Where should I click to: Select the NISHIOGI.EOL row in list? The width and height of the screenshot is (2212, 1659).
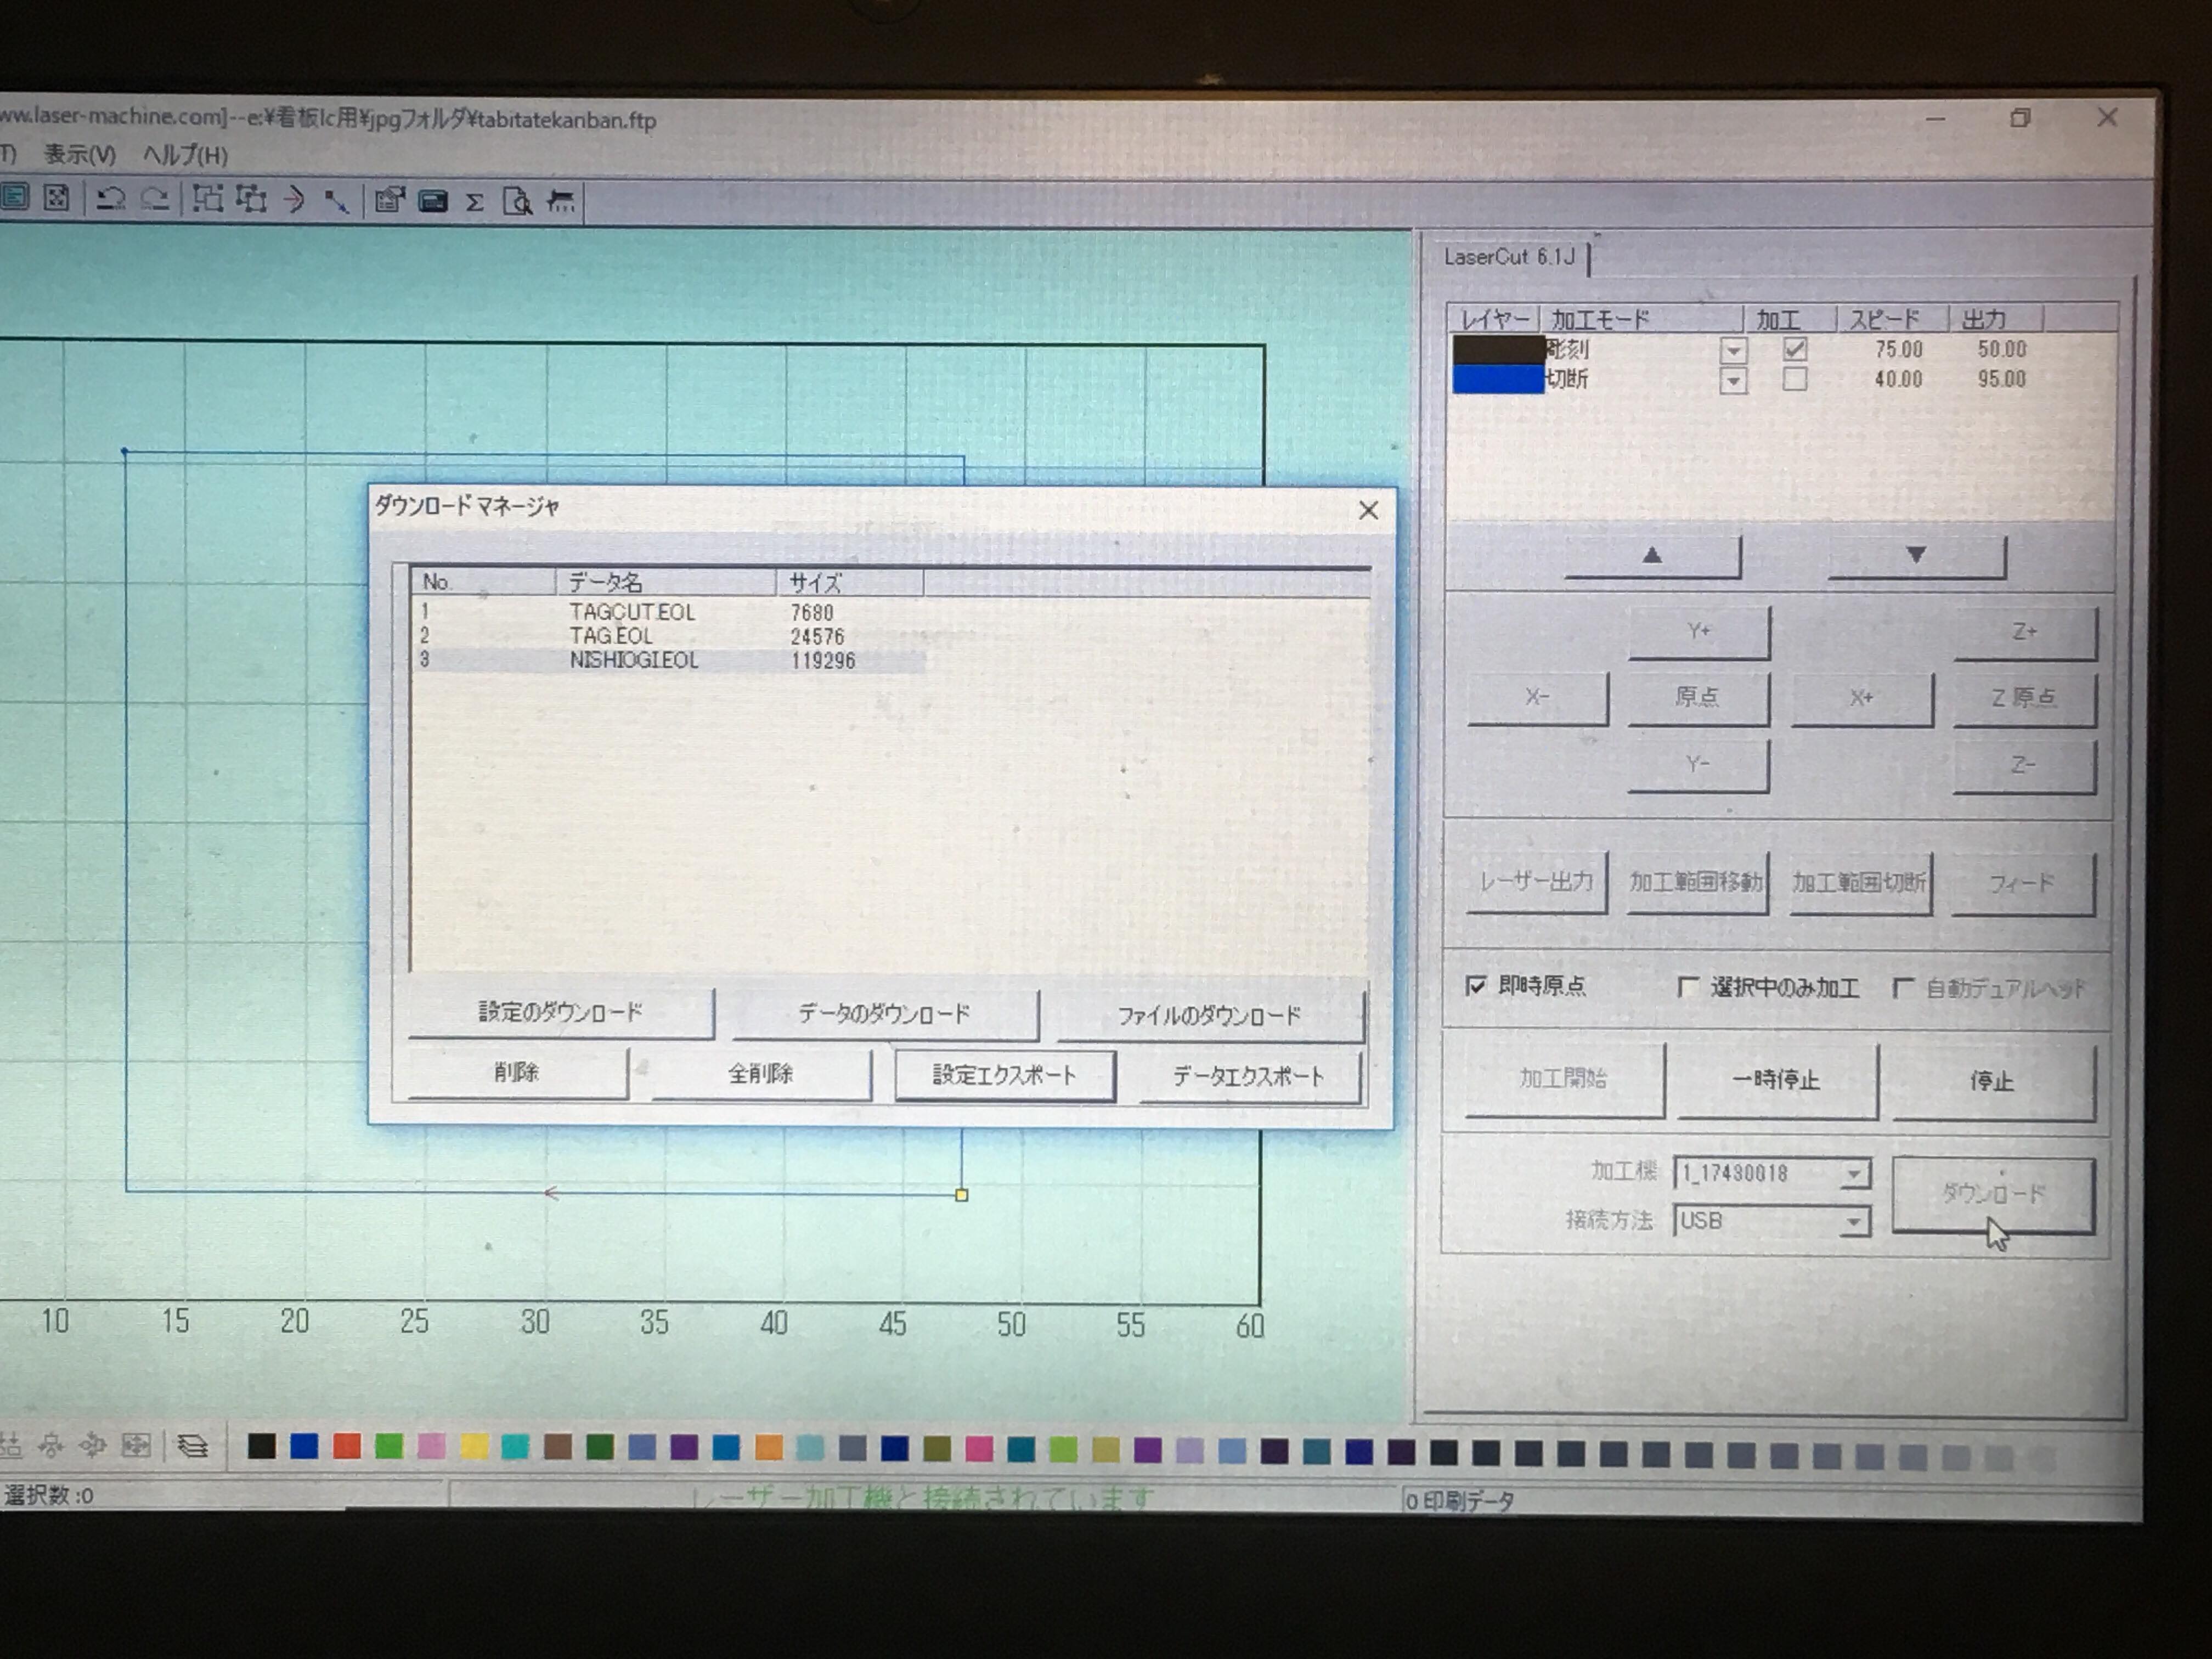[x=634, y=660]
